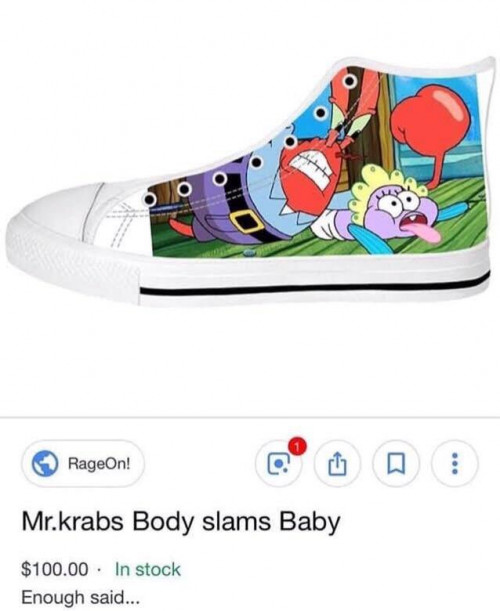Click the divider line below the image
This screenshot has width=500, height=611.
click(x=250, y=417)
